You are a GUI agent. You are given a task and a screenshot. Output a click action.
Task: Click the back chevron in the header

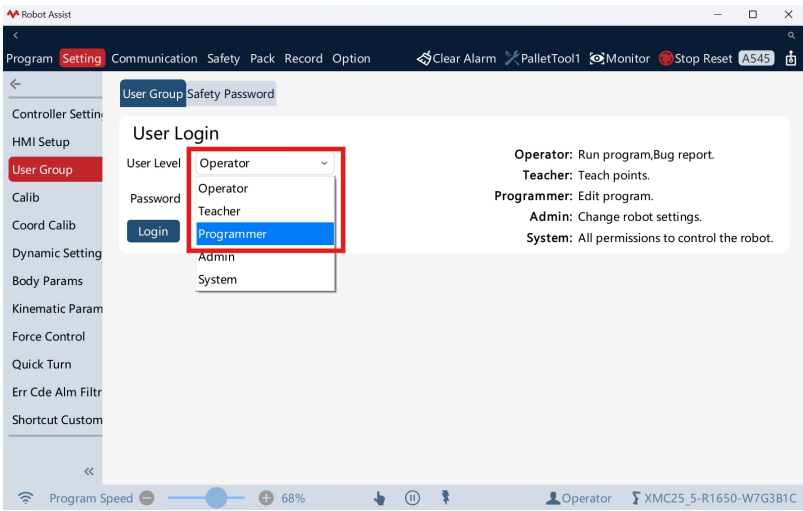[x=16, y=35]
